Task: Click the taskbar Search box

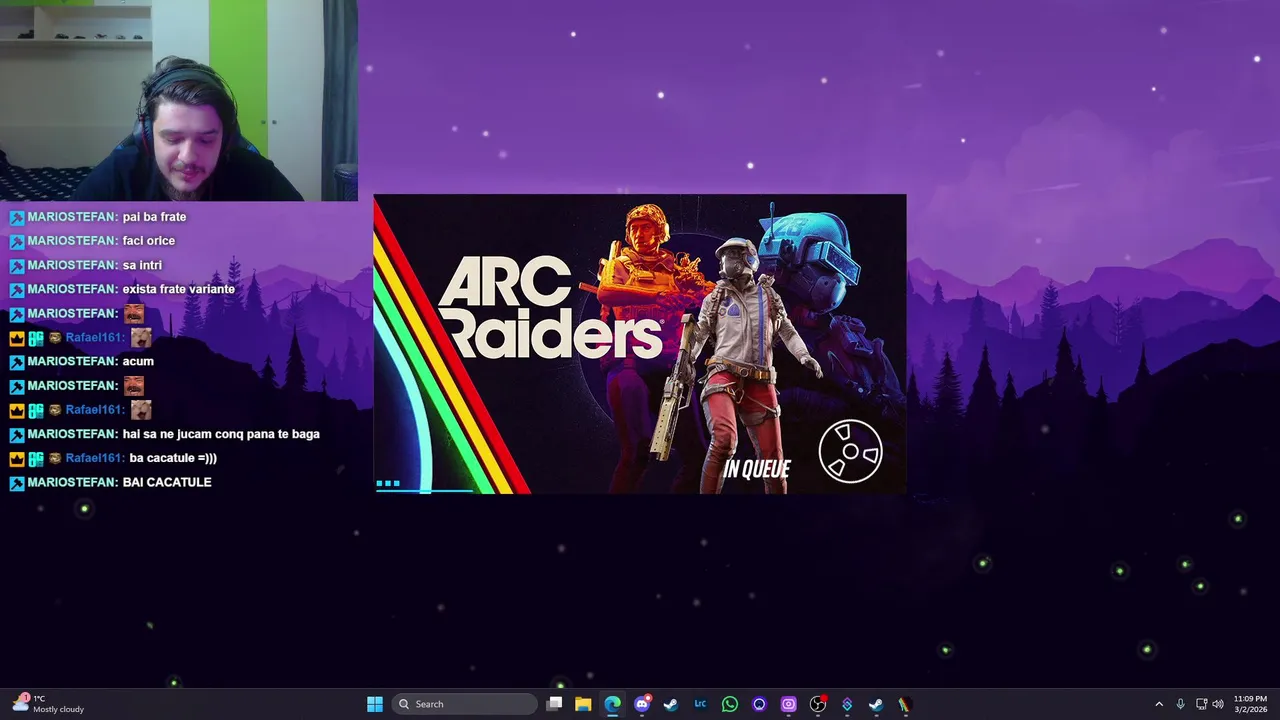Action: (464, 704)
